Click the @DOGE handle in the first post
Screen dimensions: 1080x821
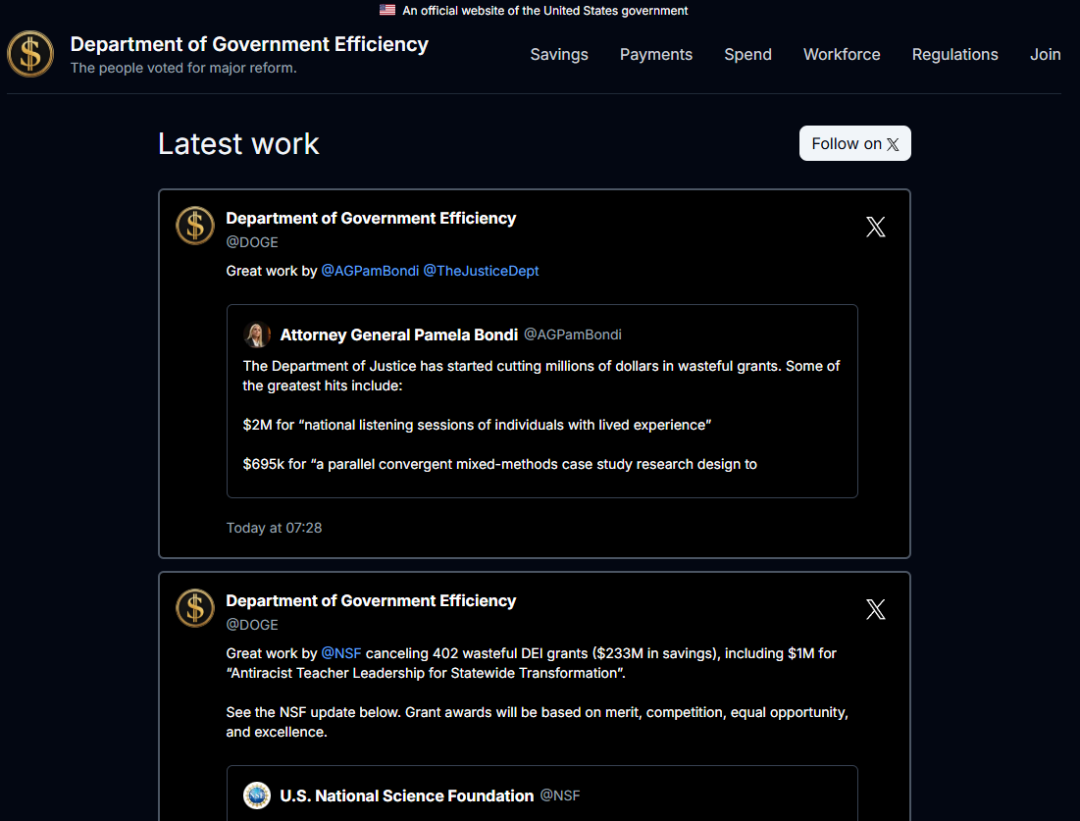(x=252, y=242)
